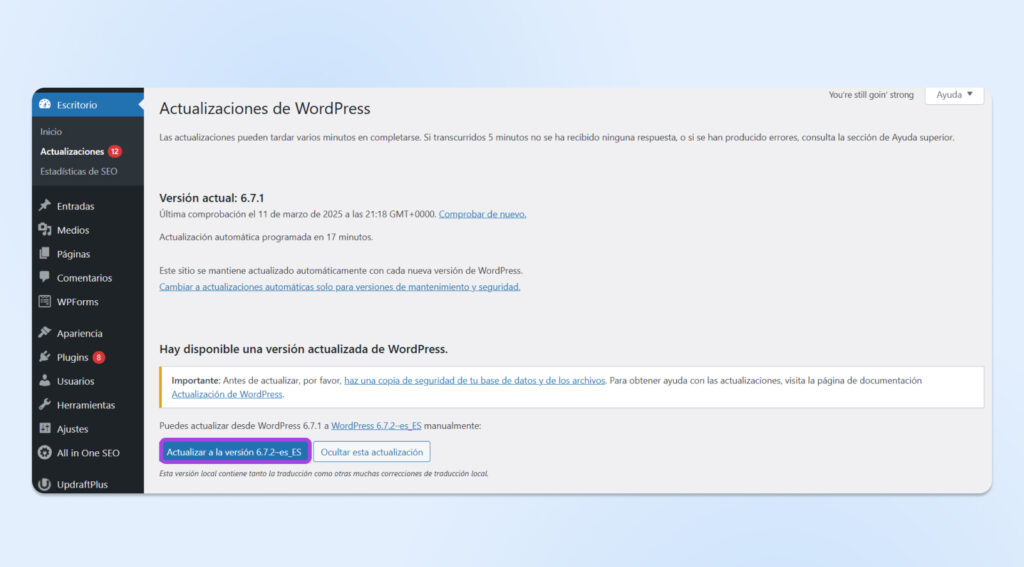Click the Medios media icon
The width and height of the screenshot is (1024, 567).
click(44, 229)
